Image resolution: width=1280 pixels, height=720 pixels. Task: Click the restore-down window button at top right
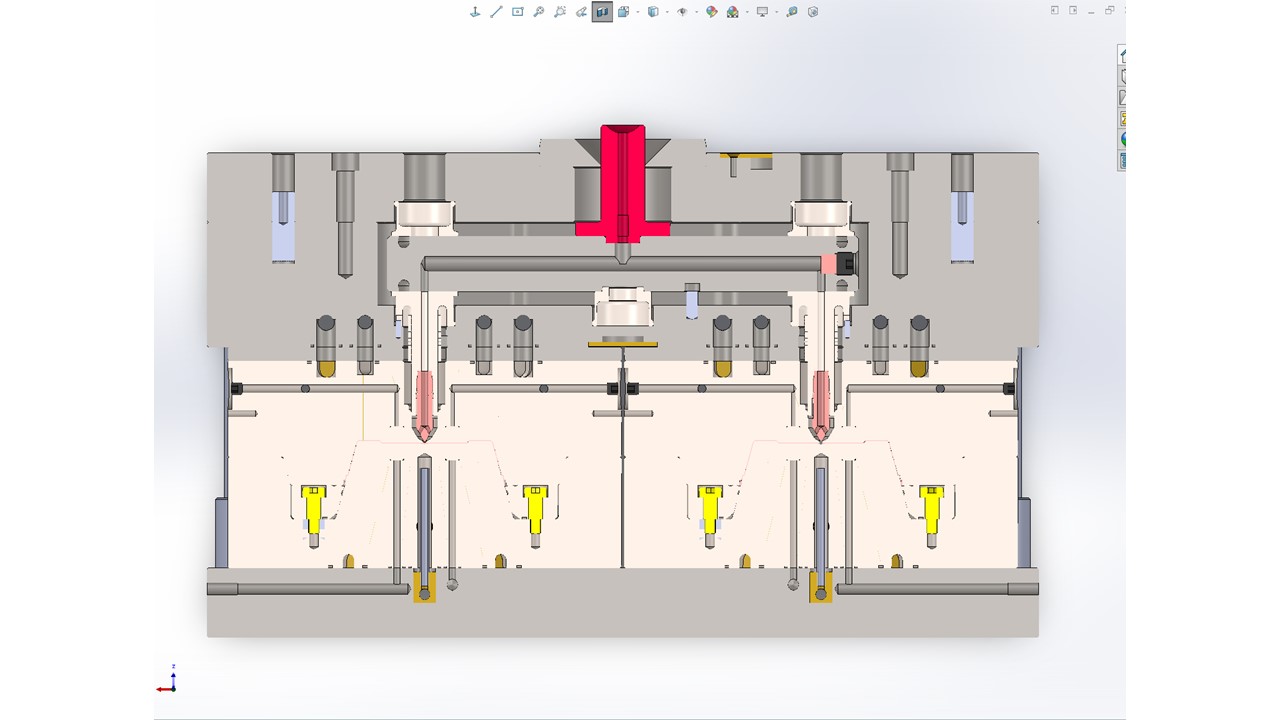tap(1109, 10)
